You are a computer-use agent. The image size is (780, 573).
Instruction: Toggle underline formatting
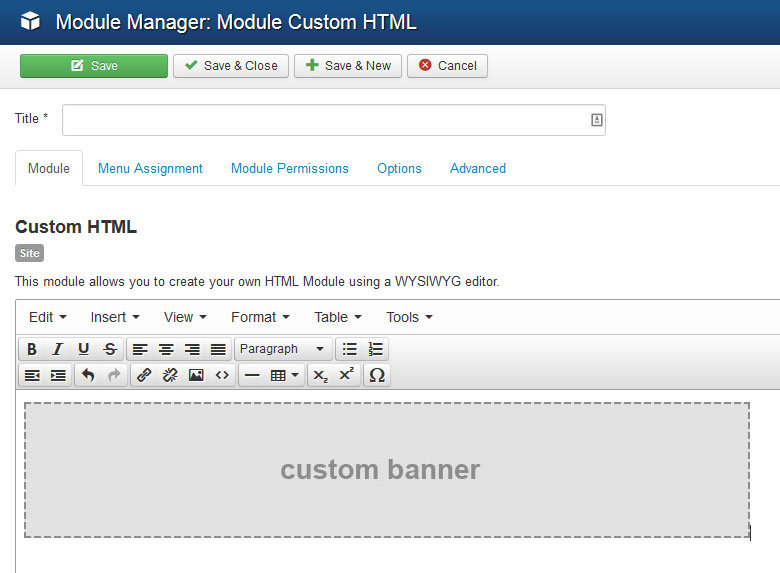[84, 349]
